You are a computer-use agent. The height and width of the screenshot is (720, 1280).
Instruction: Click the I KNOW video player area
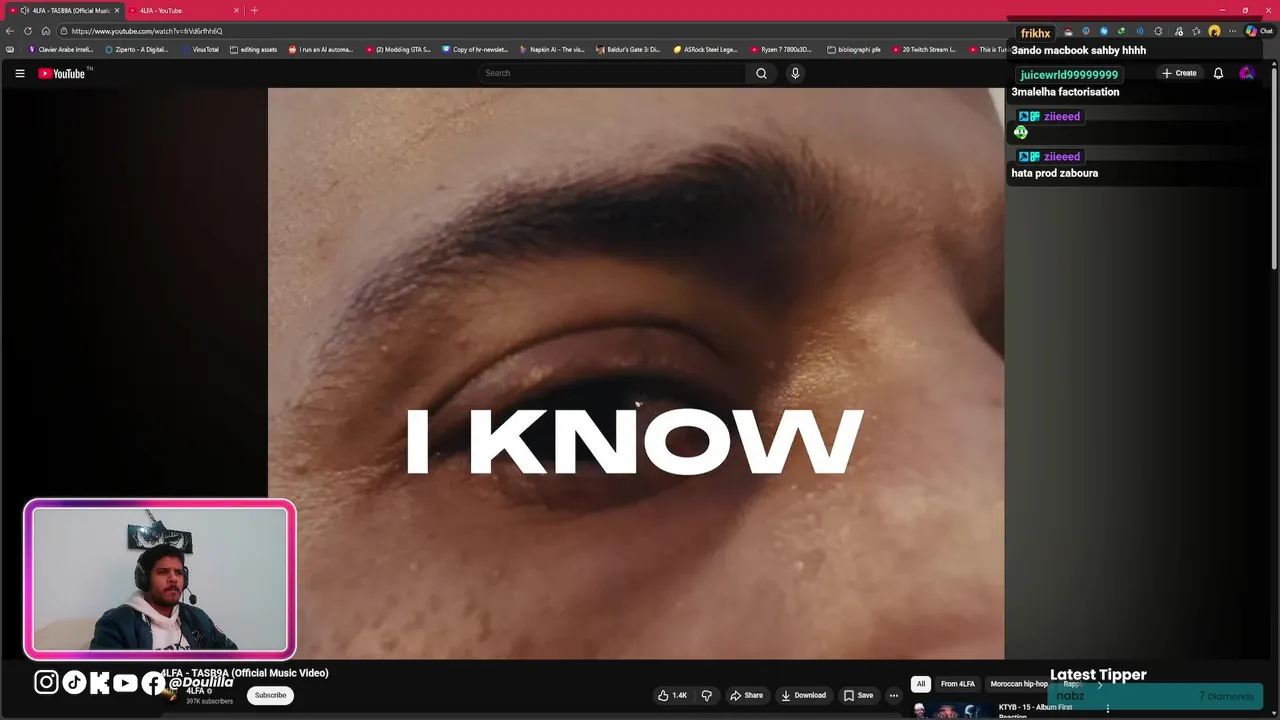636,373
